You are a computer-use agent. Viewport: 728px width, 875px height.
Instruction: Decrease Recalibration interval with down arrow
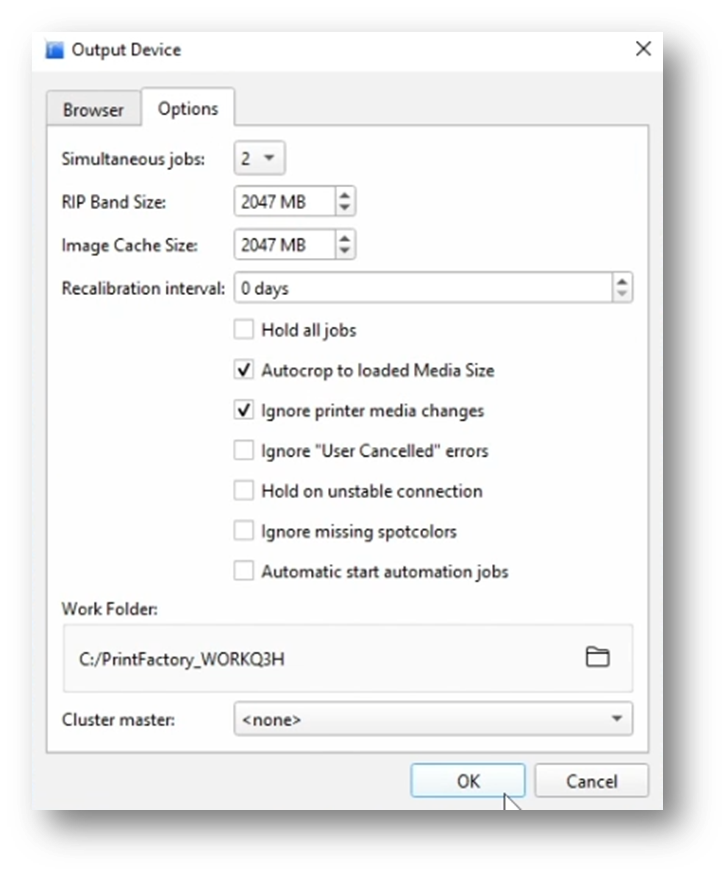[622, 294]
